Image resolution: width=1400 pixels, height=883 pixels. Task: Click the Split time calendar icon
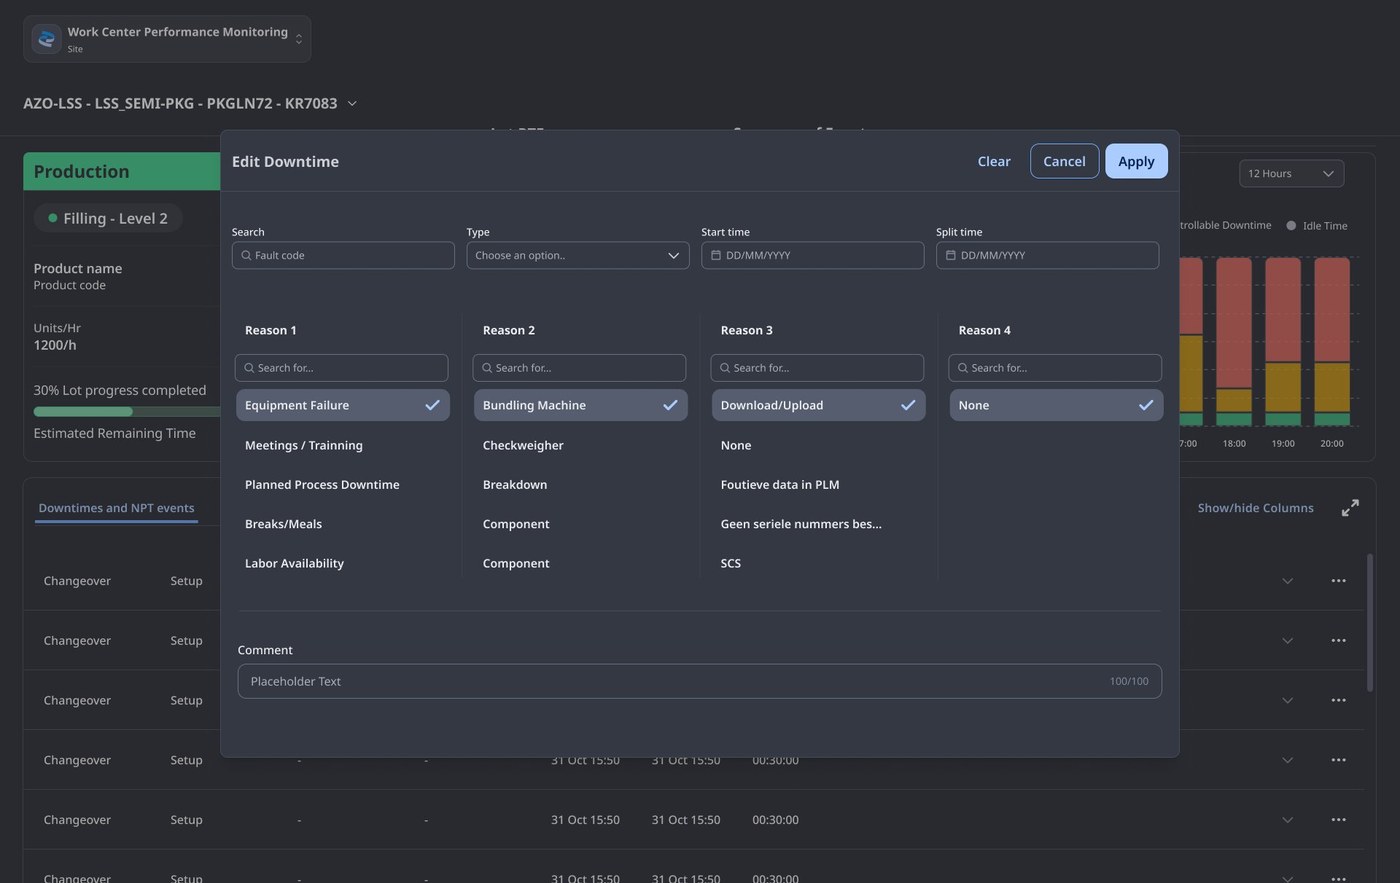(950, 255)
